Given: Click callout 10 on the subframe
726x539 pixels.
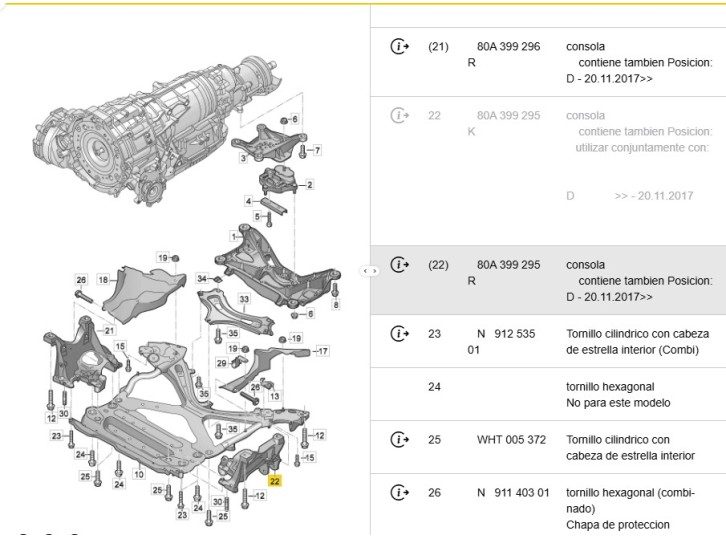Looking at the screenshot, I should (x=138, y=474).
